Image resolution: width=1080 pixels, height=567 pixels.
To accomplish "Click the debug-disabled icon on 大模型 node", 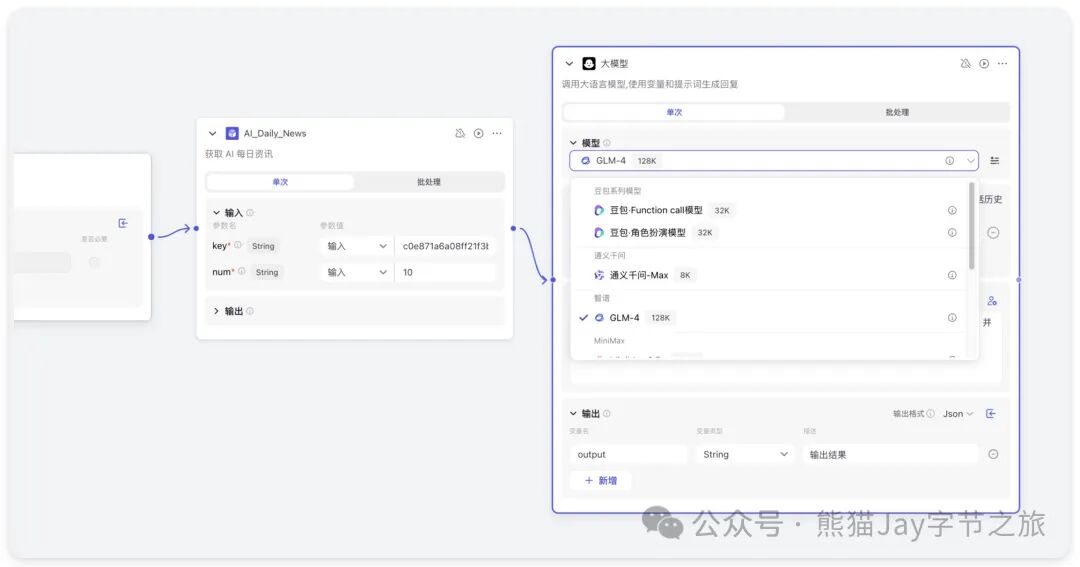I will pos(965,63).
